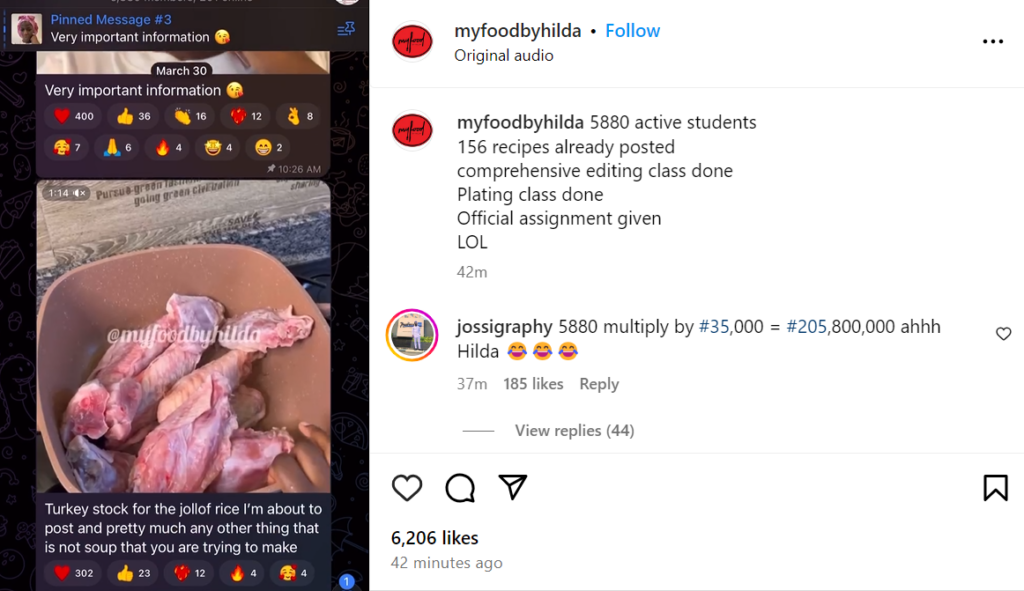The height and width of the screenshot is (591, 1024).
Task: Like jossigraphy's comment with the small heart
Action: pyautogui.click(x=1003, y=334)
